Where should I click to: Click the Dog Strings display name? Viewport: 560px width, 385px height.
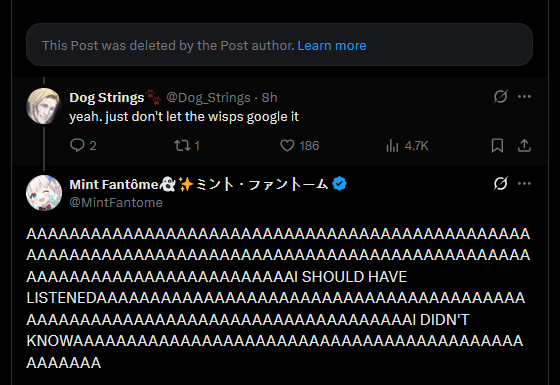(106, 98)
